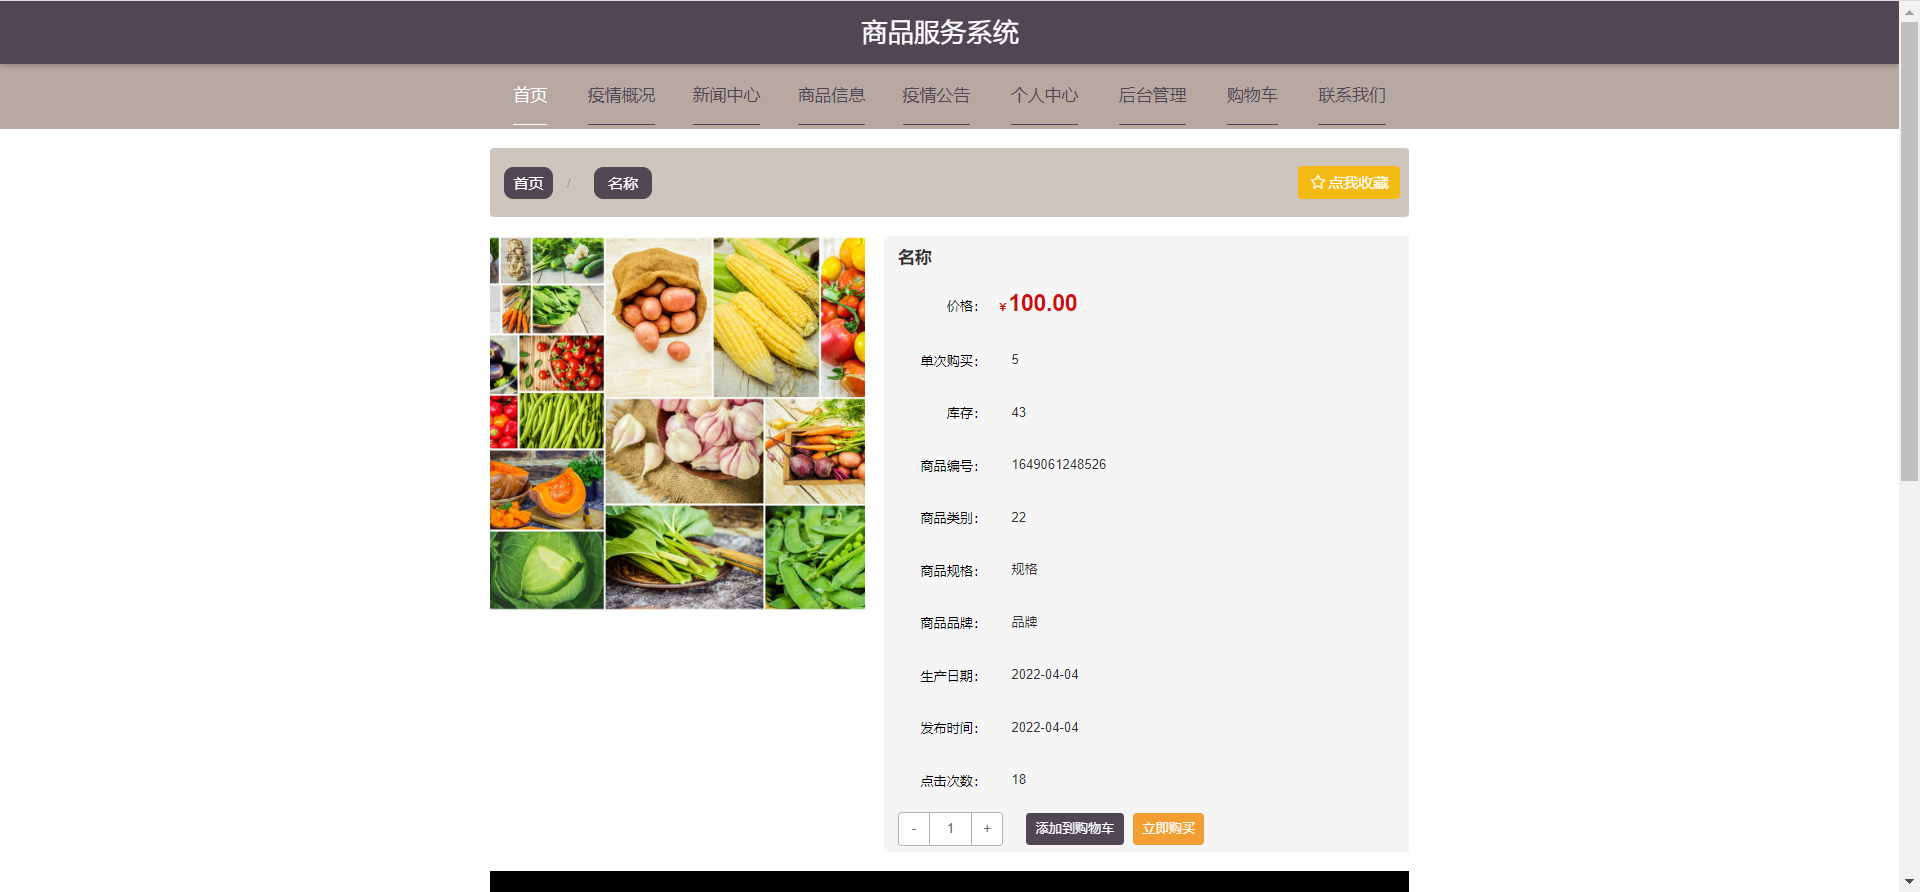The height and width of the screenshot is (892, 1920).
Task: Open 疫情公告 navigation item
Action: point(936,95)
